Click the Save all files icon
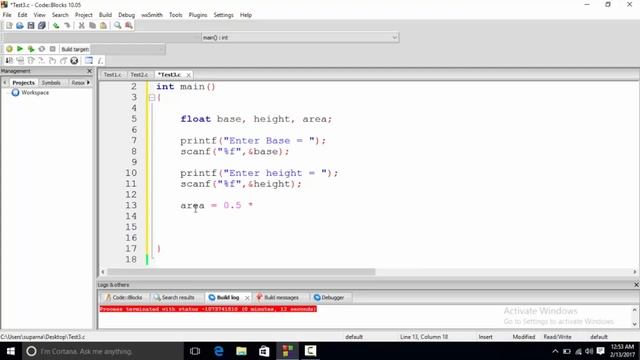This screenshot has width=640, height=360. pyautogui.click(x=42, y=26)
